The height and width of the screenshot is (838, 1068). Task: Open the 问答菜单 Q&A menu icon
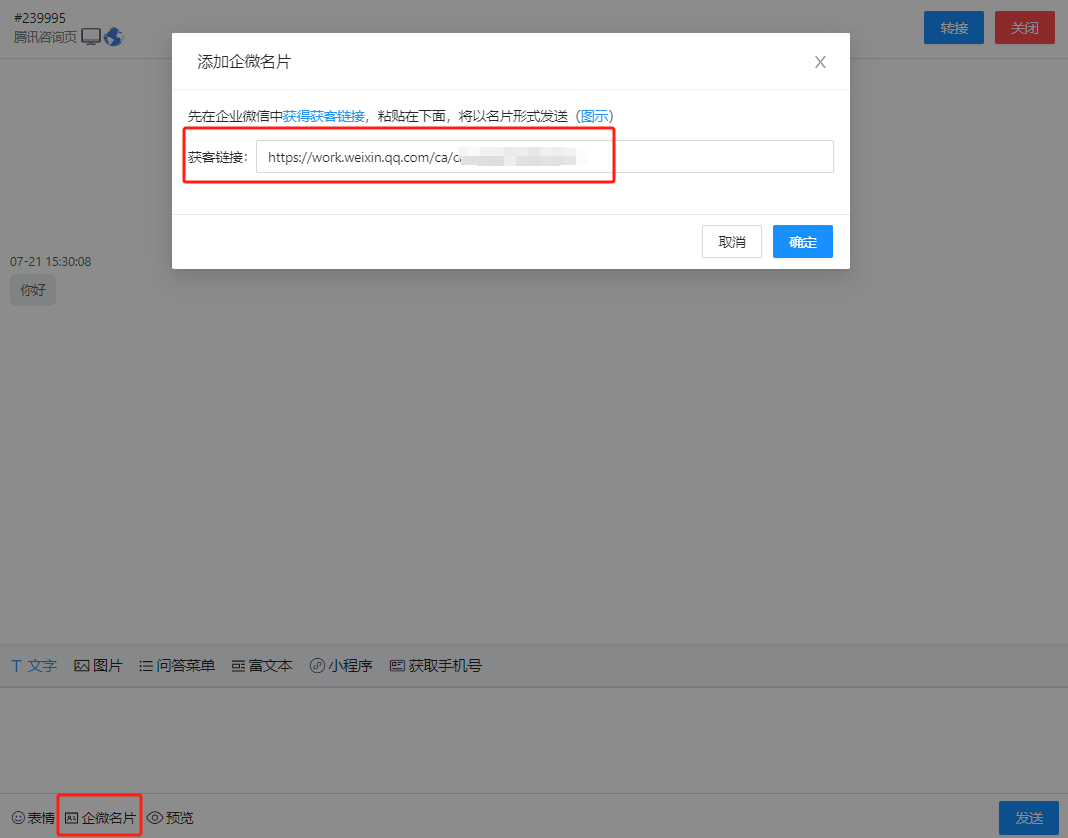tap(176, 664)
